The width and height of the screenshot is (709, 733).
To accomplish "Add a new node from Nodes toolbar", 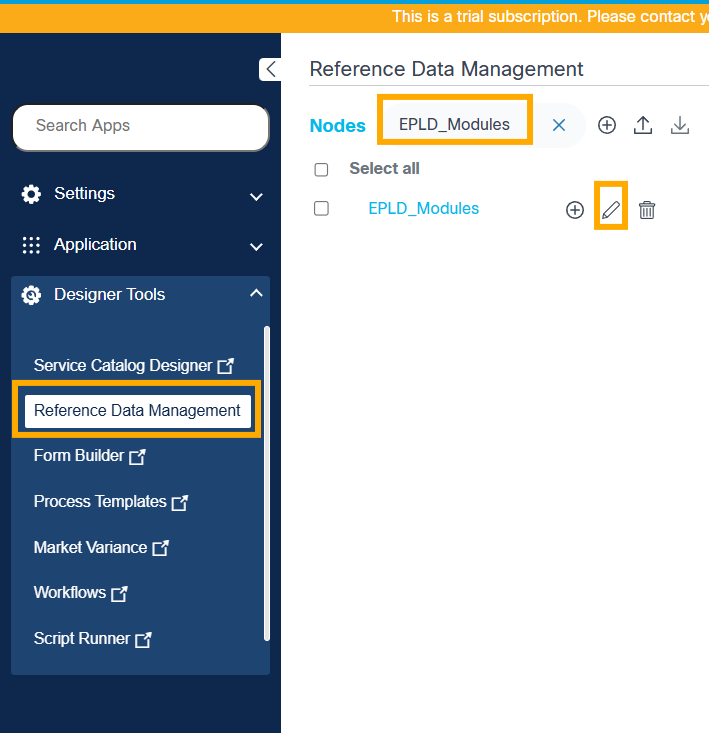I will pos(607,125).
